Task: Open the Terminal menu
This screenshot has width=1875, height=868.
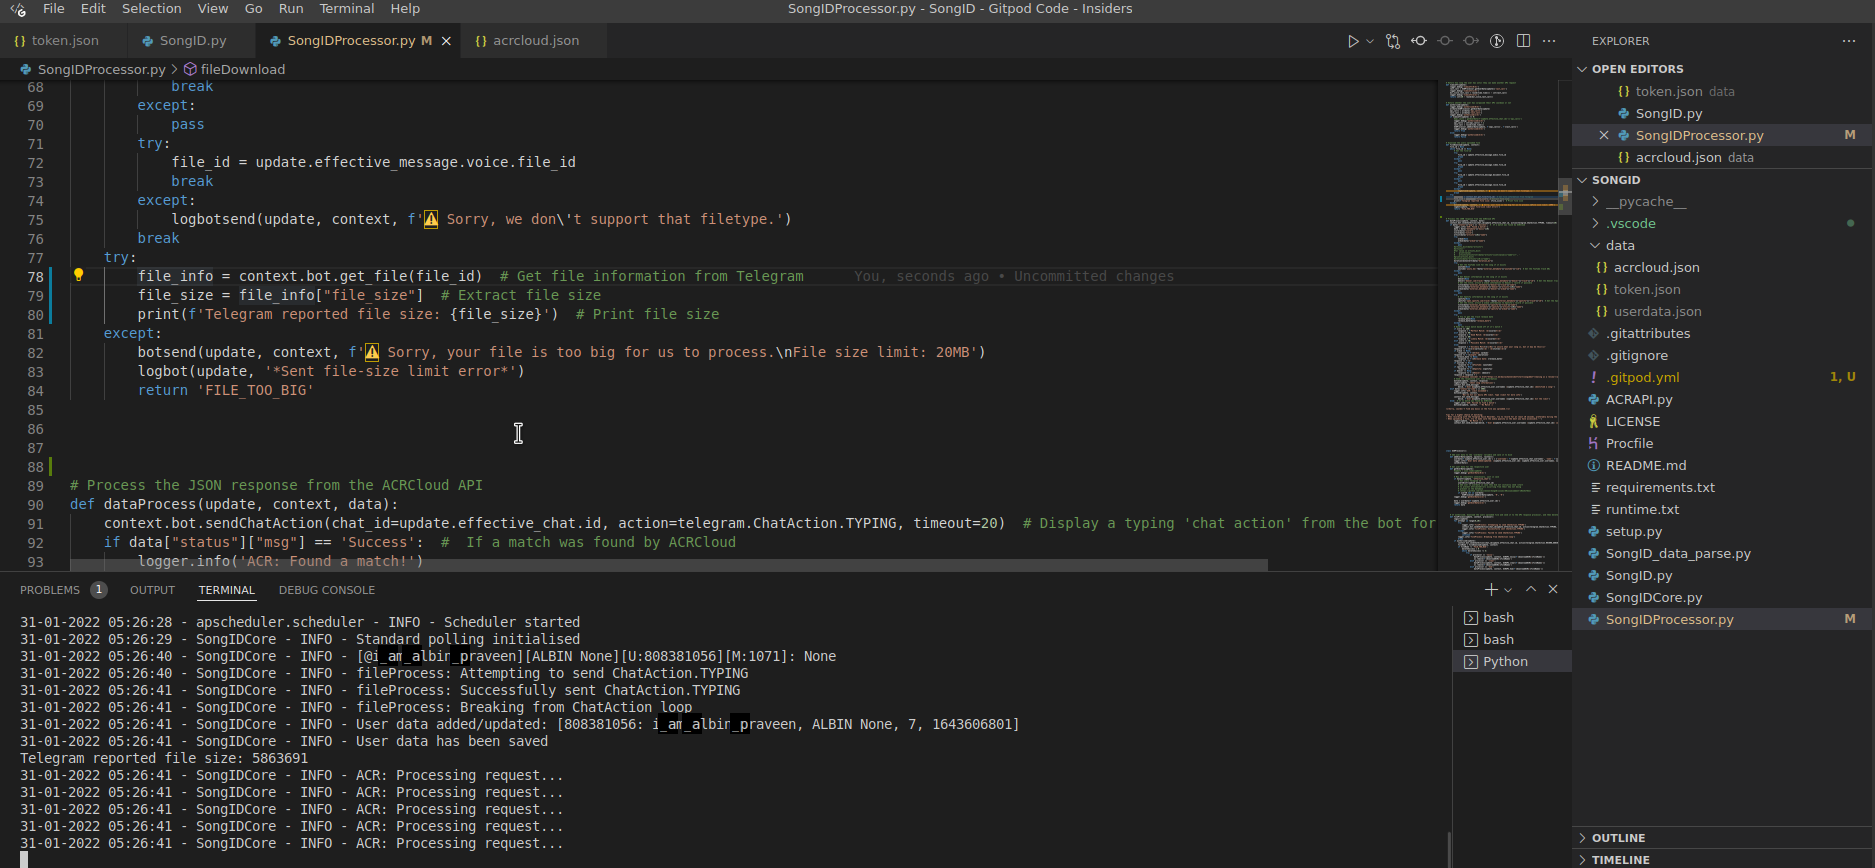Action: [347, 9]
